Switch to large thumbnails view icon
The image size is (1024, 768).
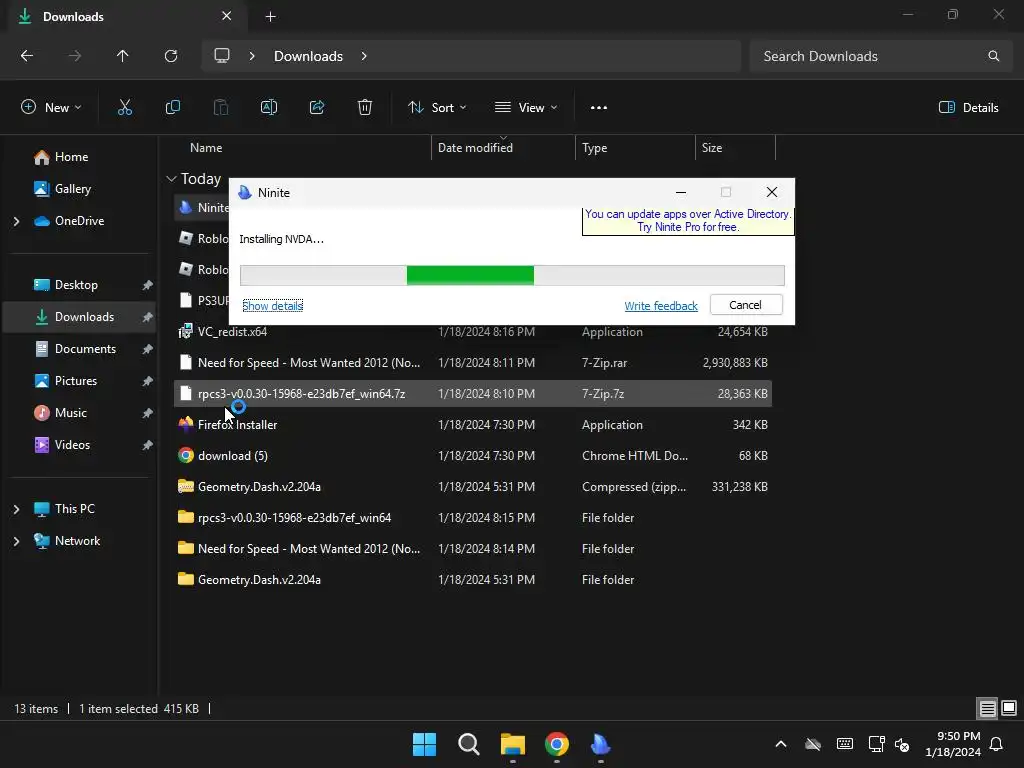(1009, 709)
